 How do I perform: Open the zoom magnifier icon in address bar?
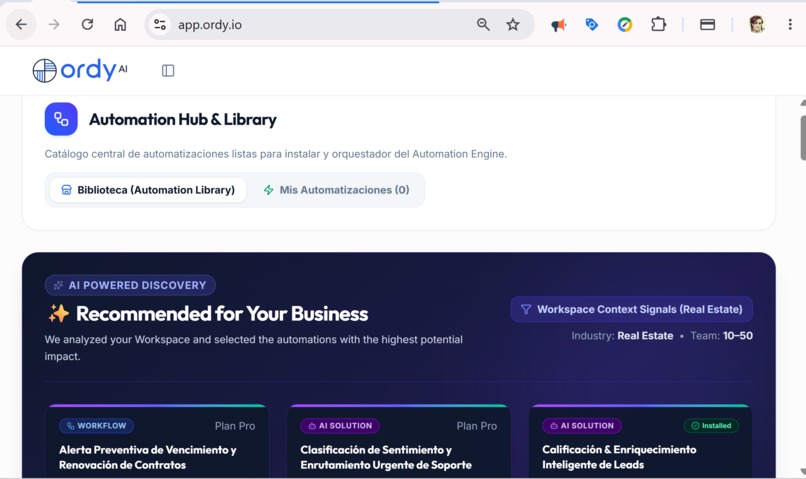tap(483, 24)
